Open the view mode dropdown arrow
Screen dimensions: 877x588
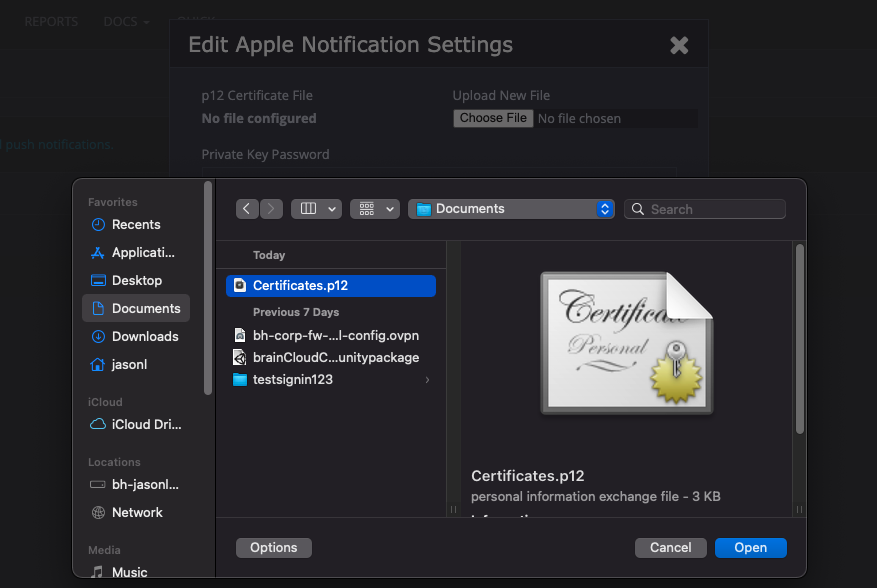coord(332,209)
